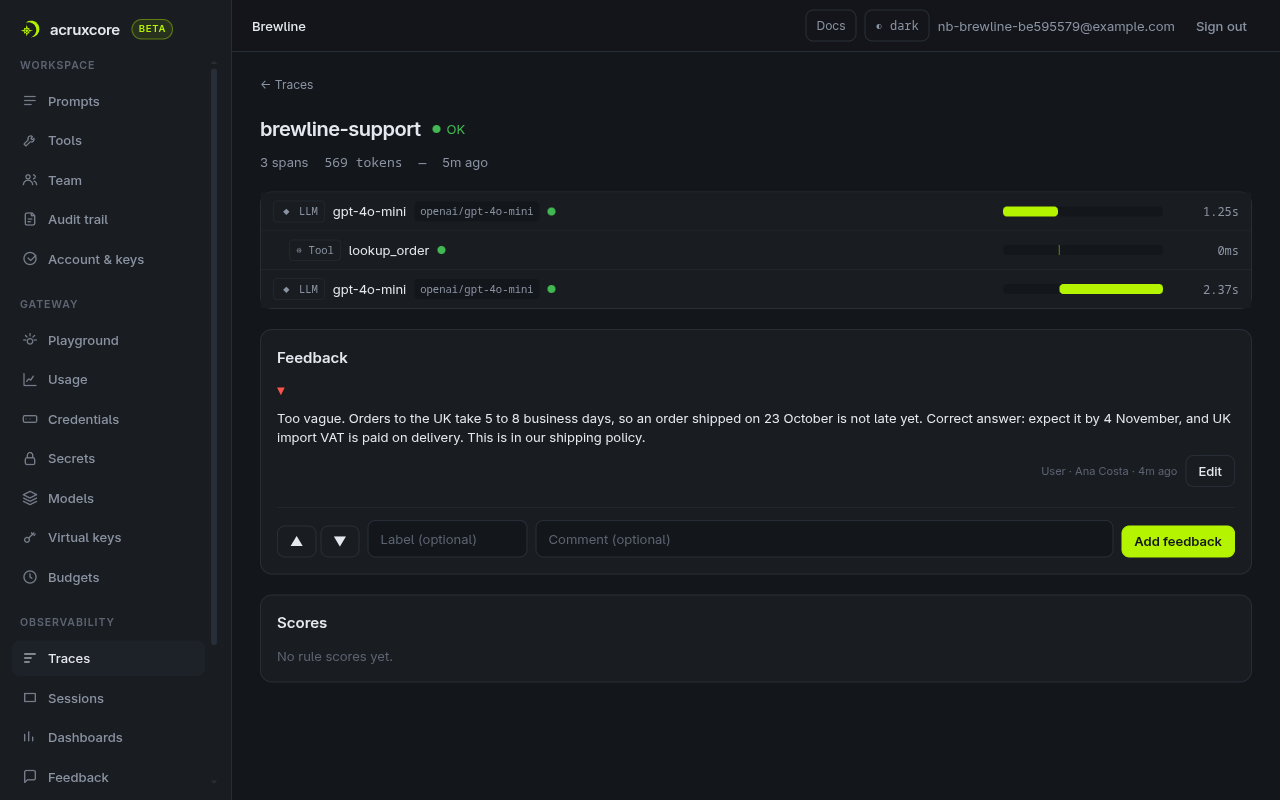Click the '569 tokens' count
Image resolution: width=1280 pixels, height=800 pixels.
pyautogui.click(x=363, y=162)
